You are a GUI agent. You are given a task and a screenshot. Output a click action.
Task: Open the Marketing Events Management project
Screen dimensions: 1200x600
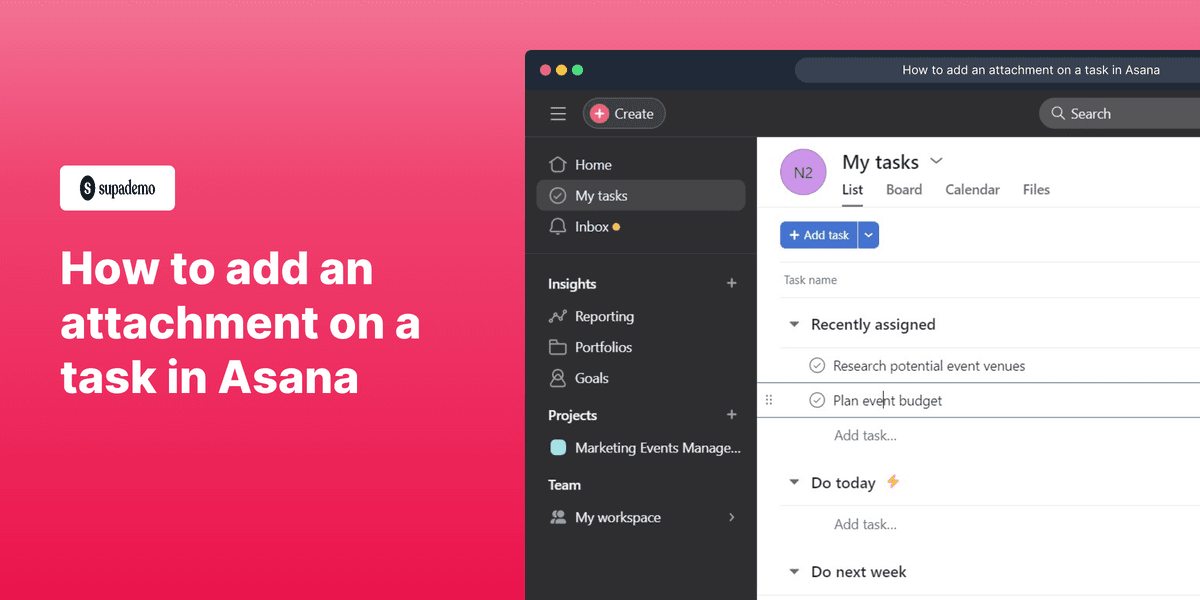(648, 448)
